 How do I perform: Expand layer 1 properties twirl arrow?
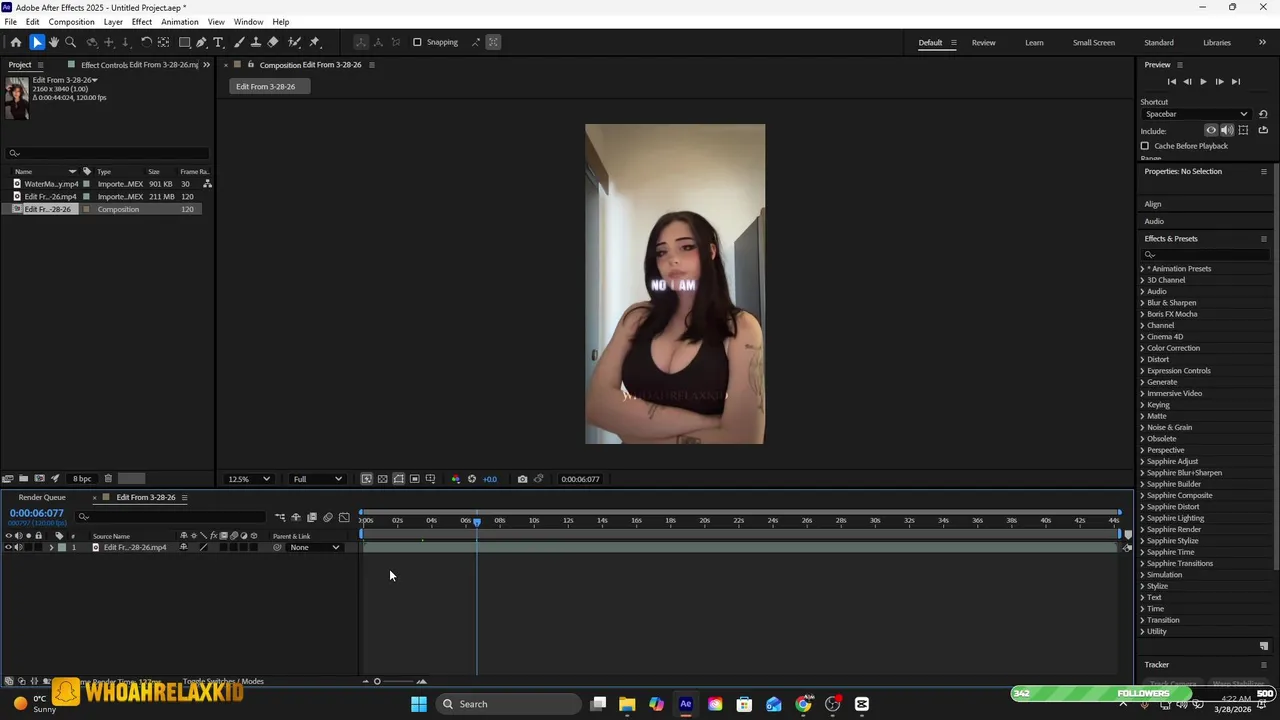(x=52, y=547)
